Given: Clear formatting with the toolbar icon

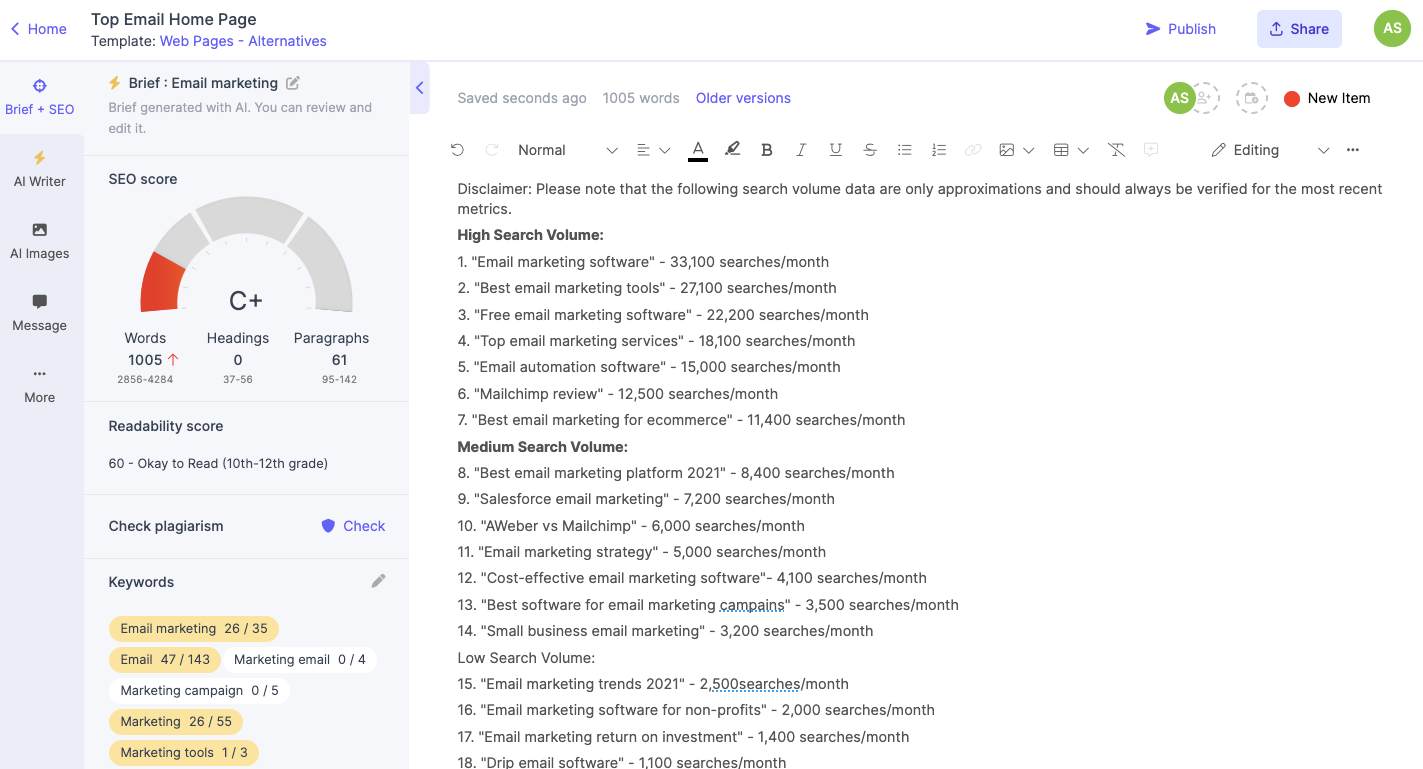Looking at the screenshot, I should (1117, 150).
